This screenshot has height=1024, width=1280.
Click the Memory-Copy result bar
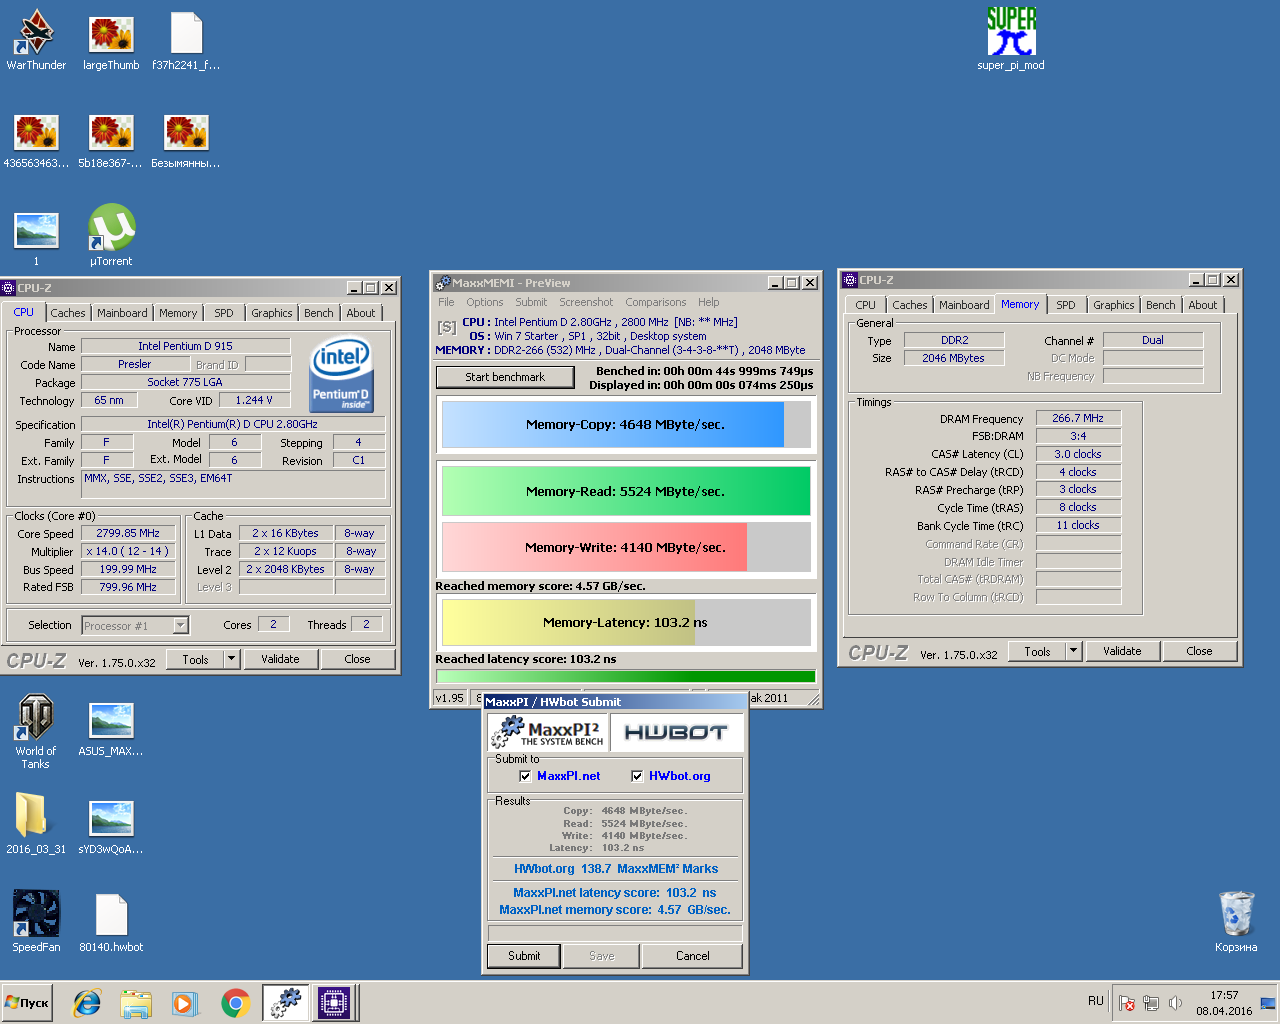tap(626, 425)
